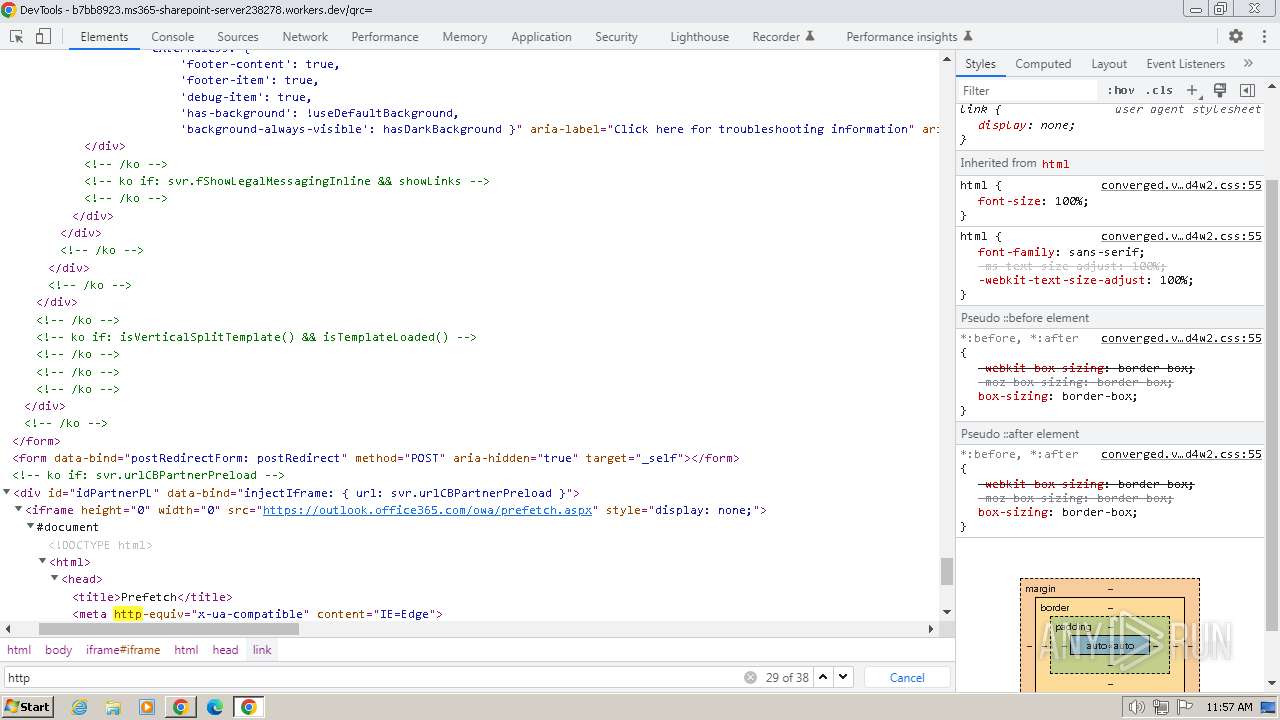
Task: Focus the http search input field
Action: [372, 677]
